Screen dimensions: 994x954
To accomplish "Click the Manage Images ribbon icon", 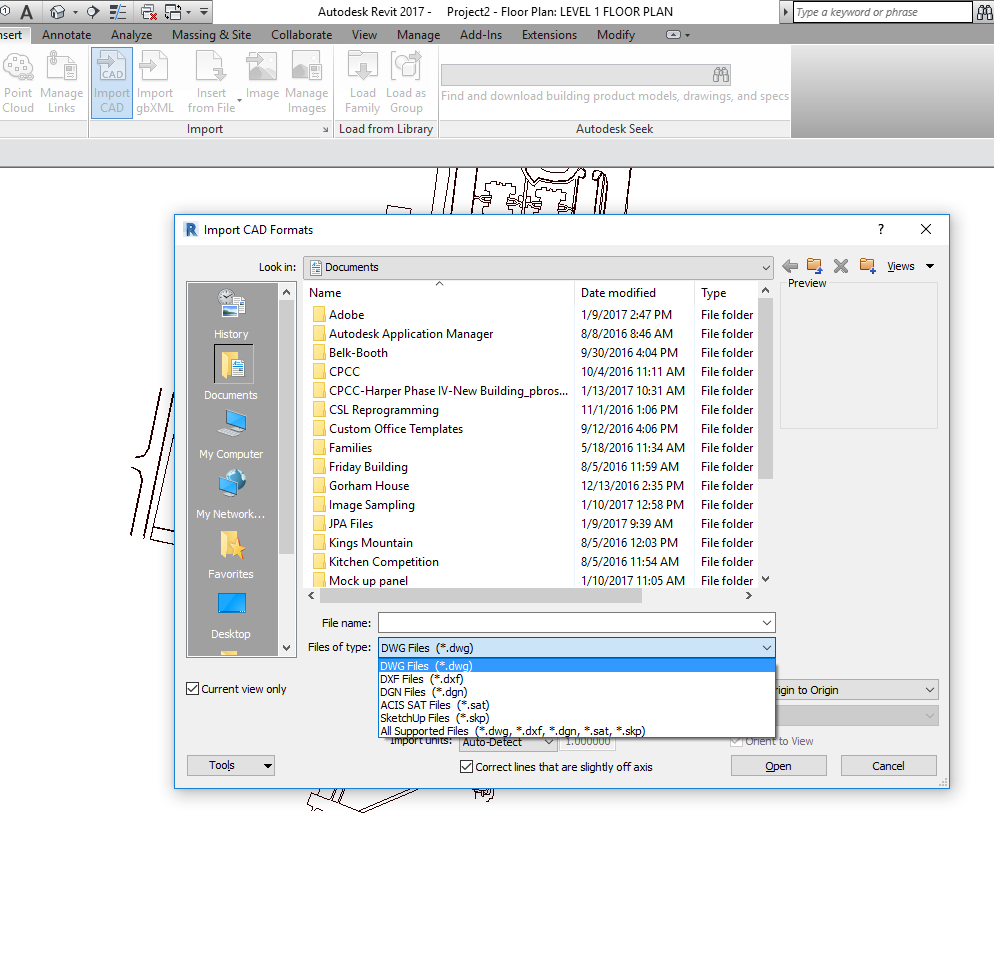I will pyautogui.click(x=307, y=83).
